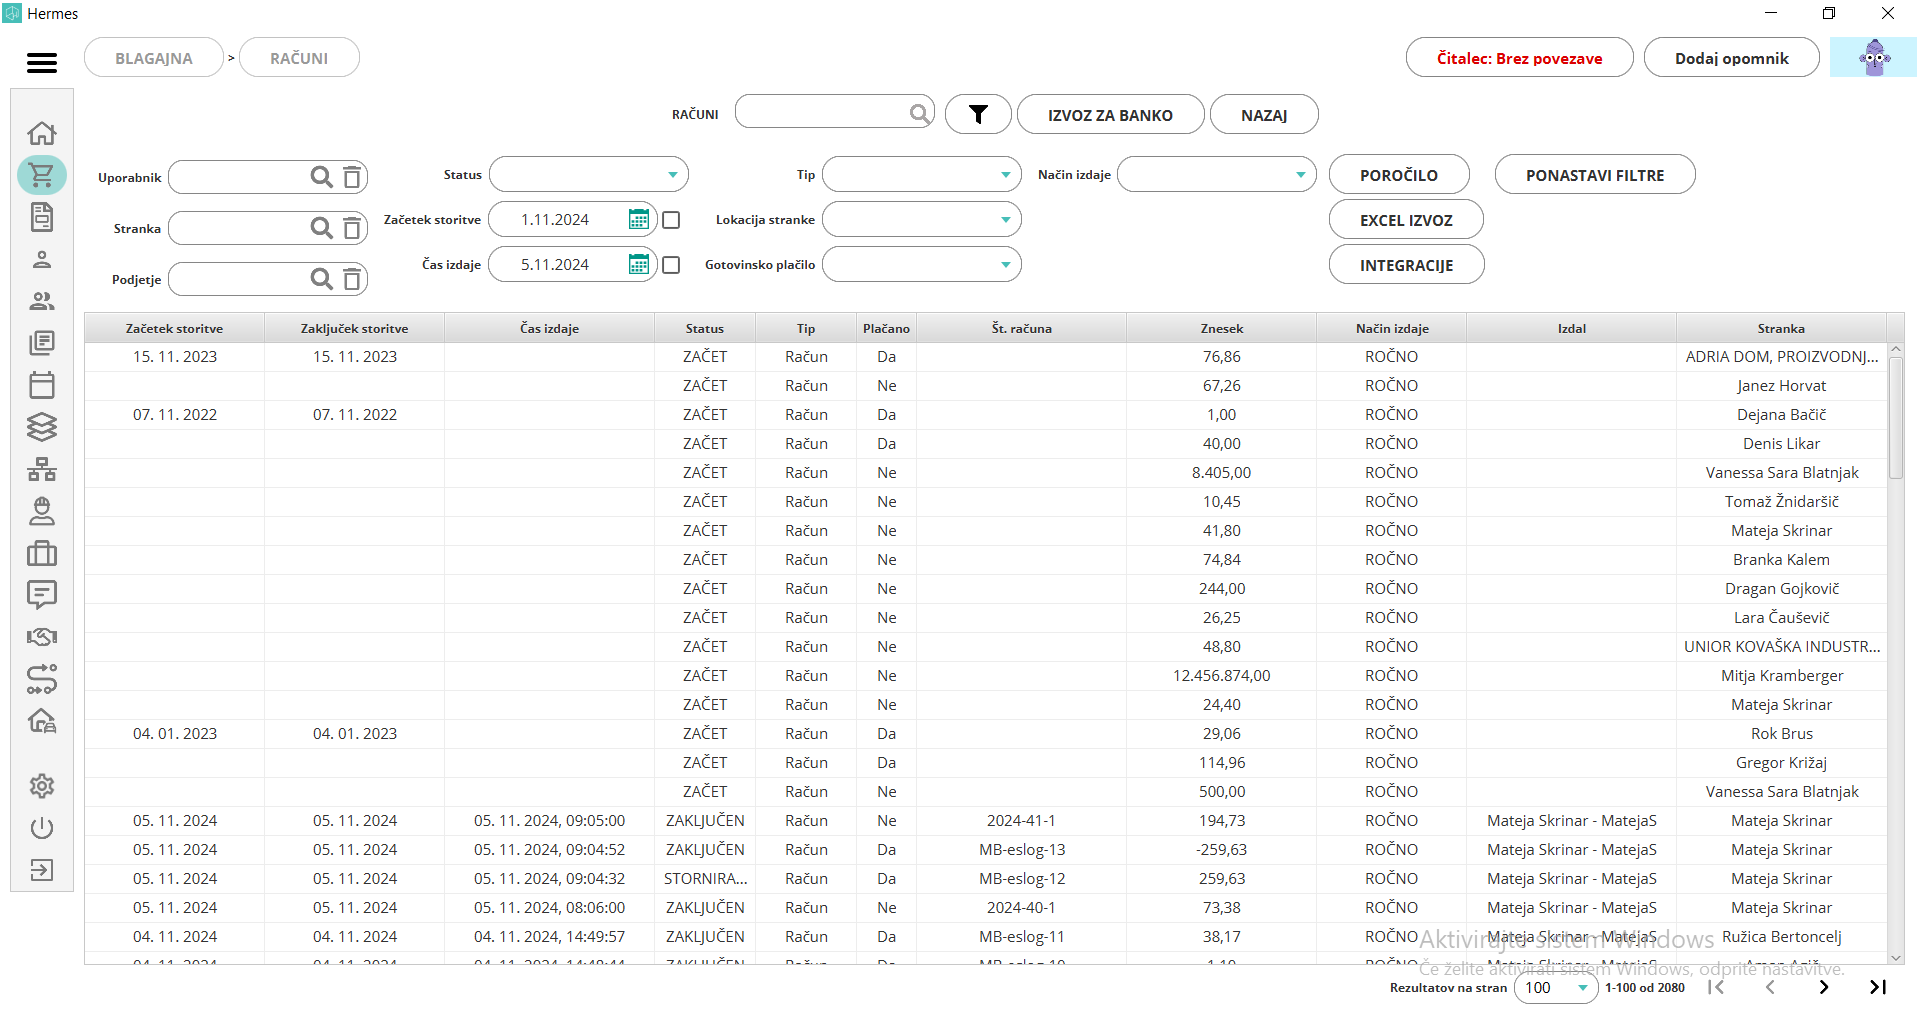Open the stacked documents sidebar icon

42,343
